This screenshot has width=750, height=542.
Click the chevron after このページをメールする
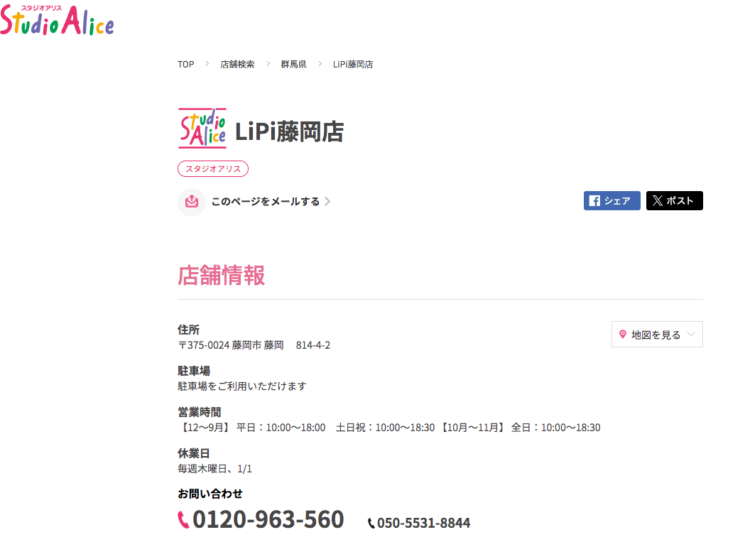point(327,201)
